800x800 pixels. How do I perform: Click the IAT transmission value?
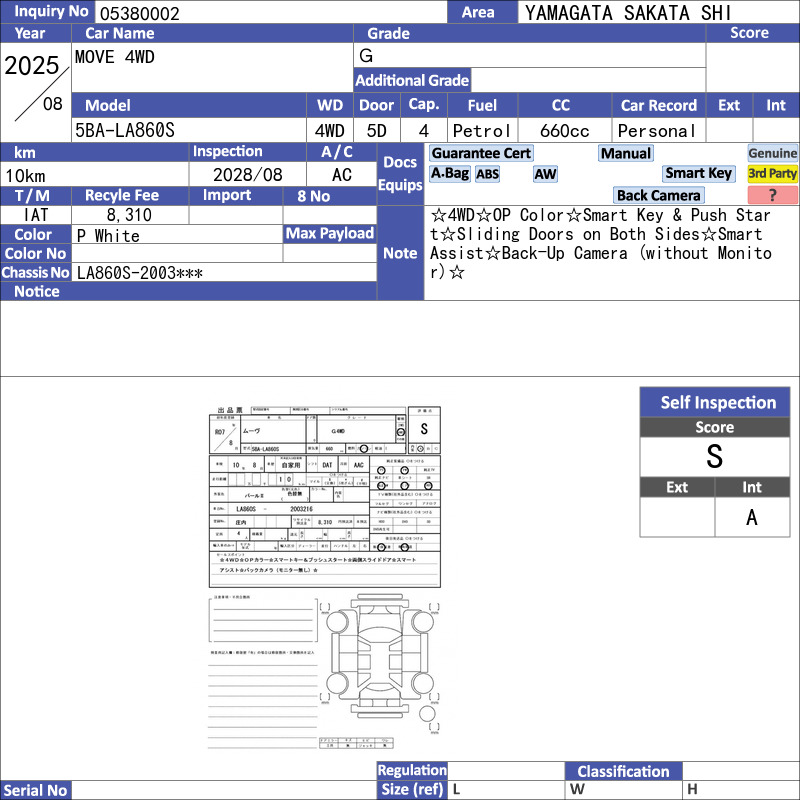[x=36, y=215]
